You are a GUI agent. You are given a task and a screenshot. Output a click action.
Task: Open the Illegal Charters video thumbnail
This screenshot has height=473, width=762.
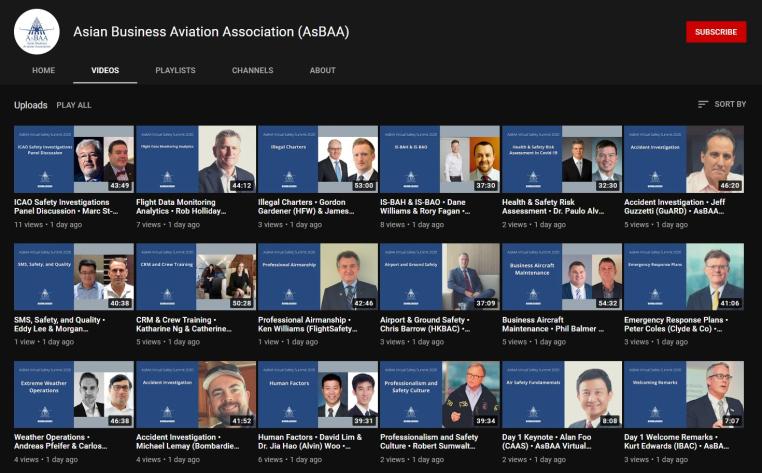317,159
